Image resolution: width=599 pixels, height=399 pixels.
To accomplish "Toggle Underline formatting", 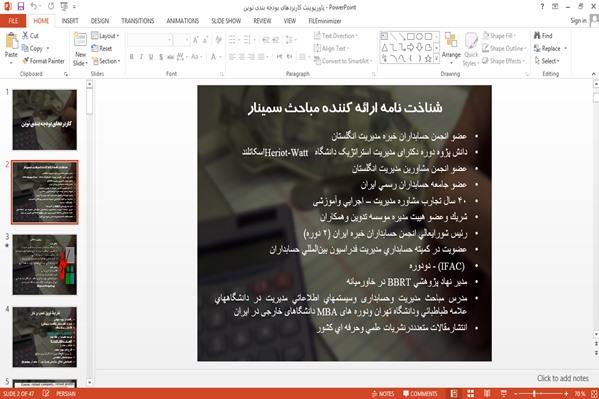I will coord(151,57).
